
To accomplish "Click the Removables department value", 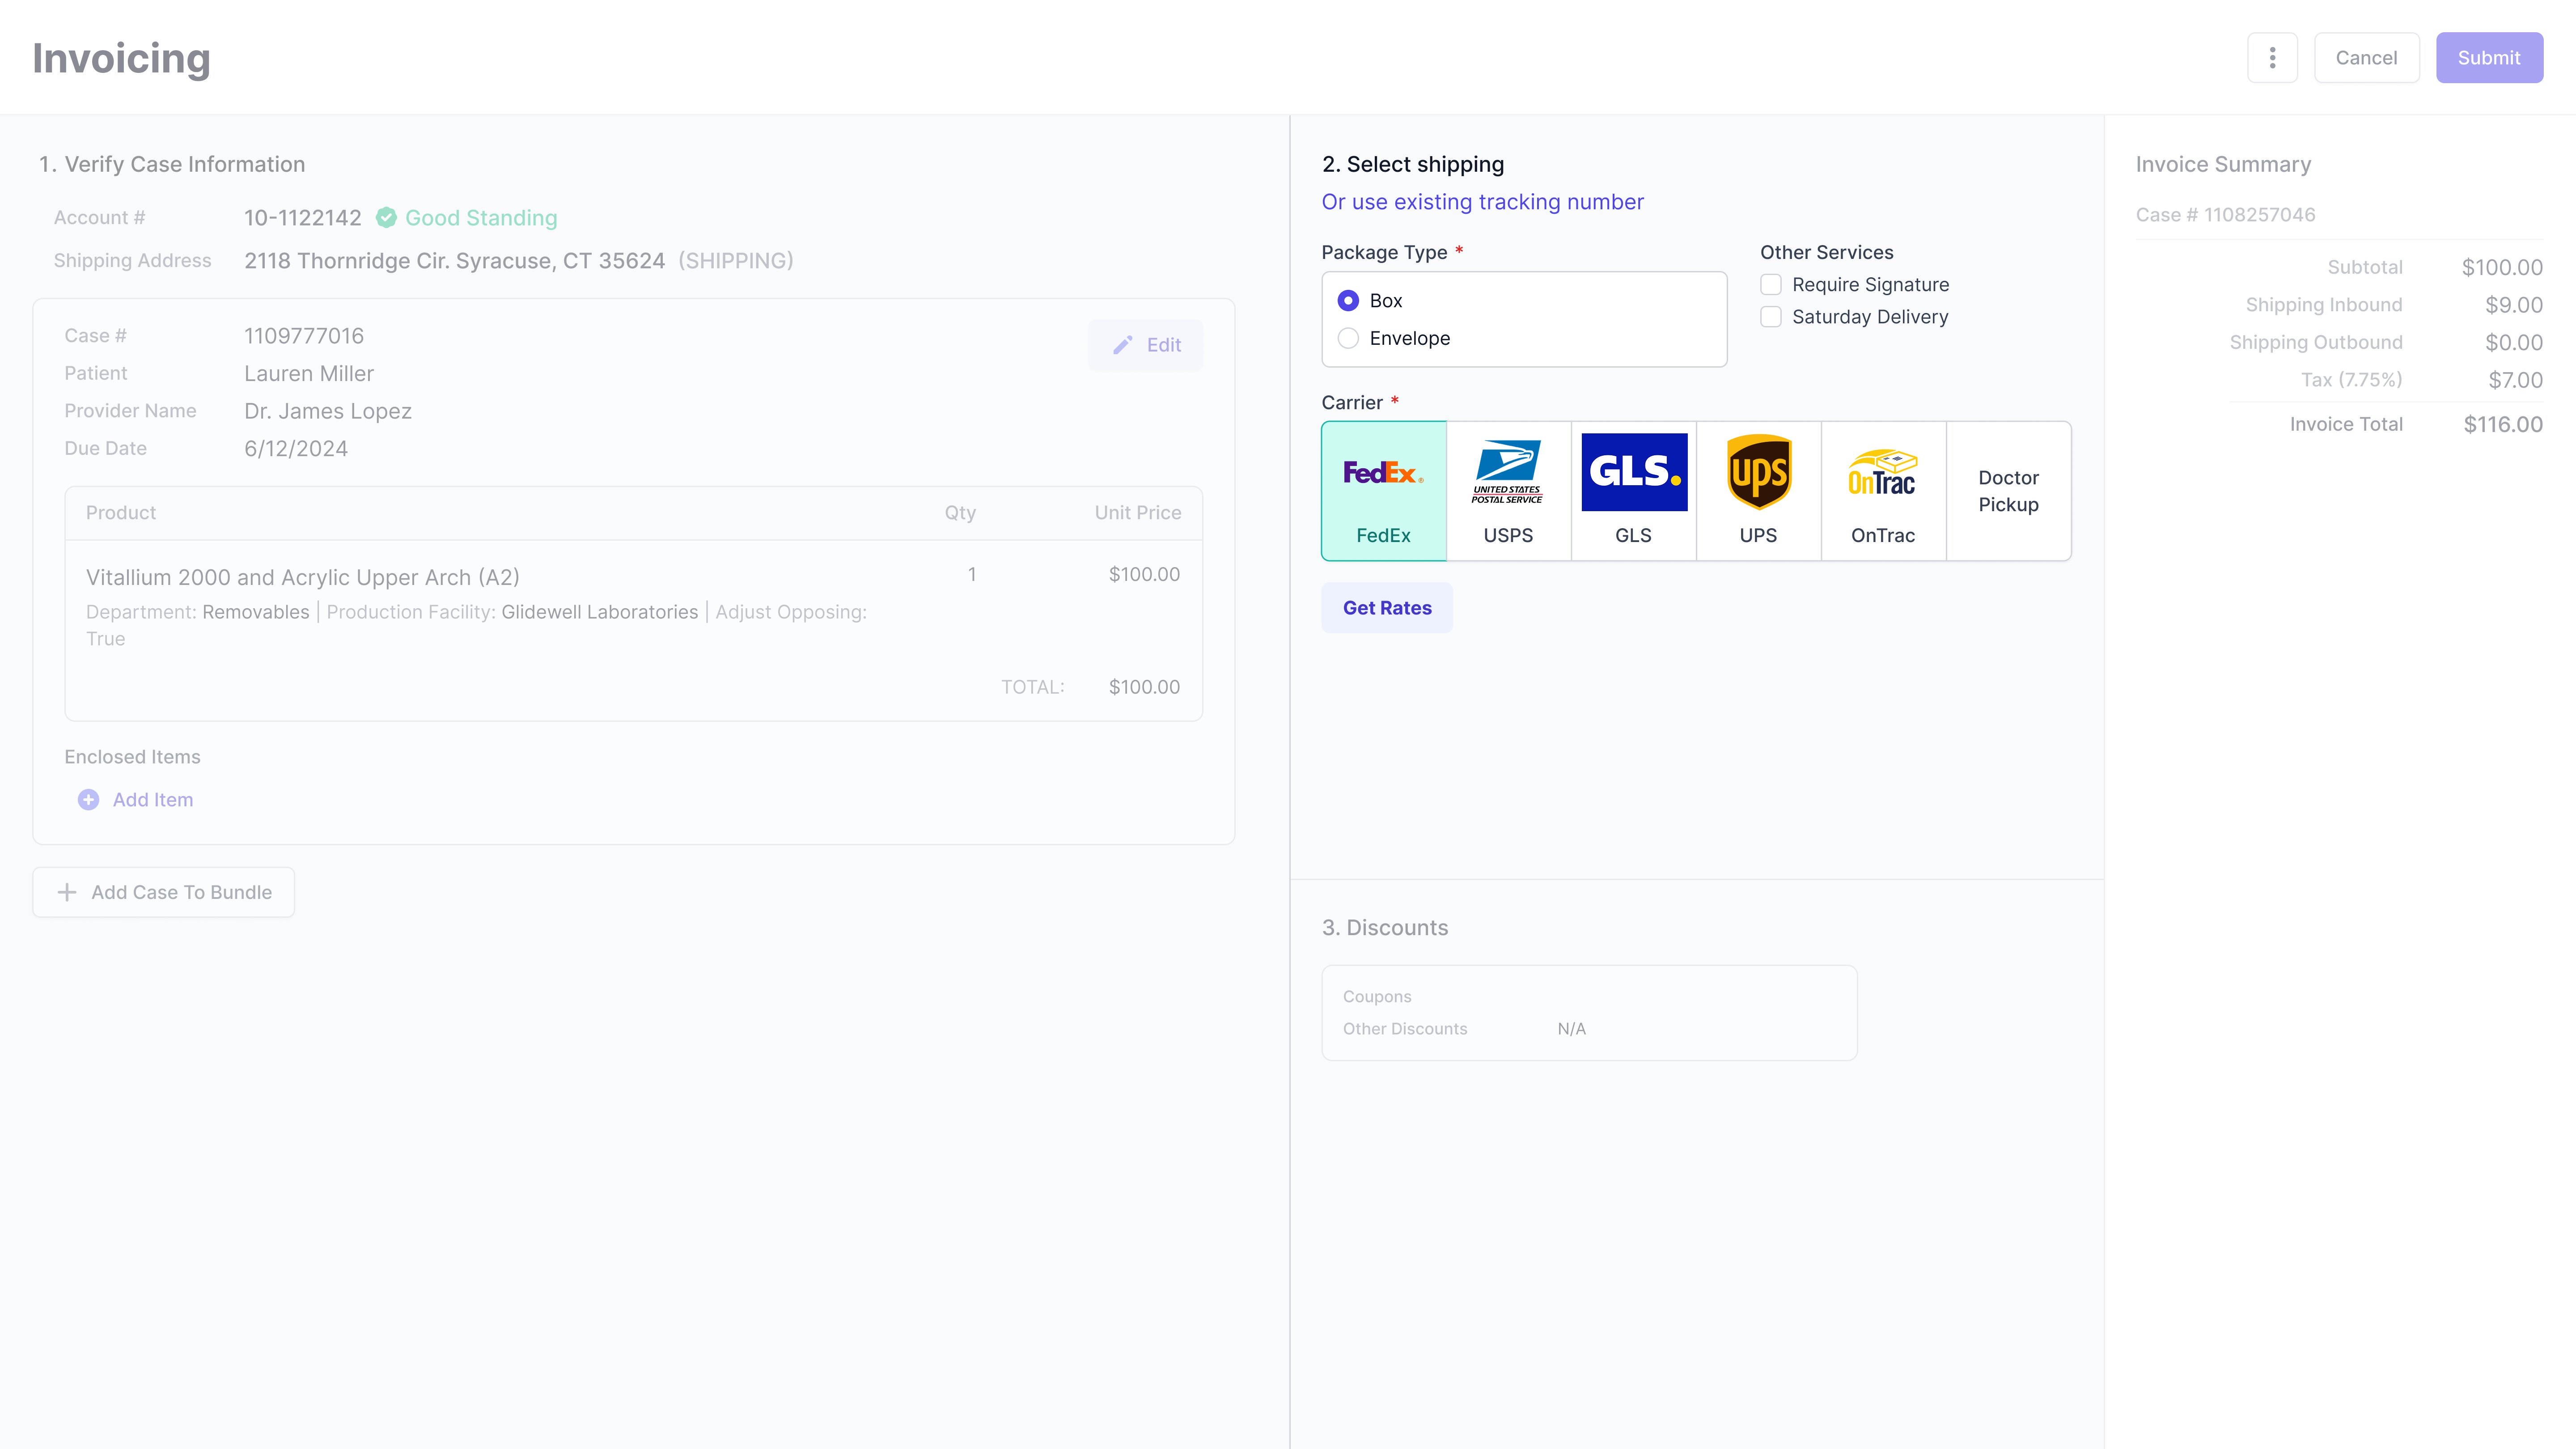I will click(x=256, y=612).
